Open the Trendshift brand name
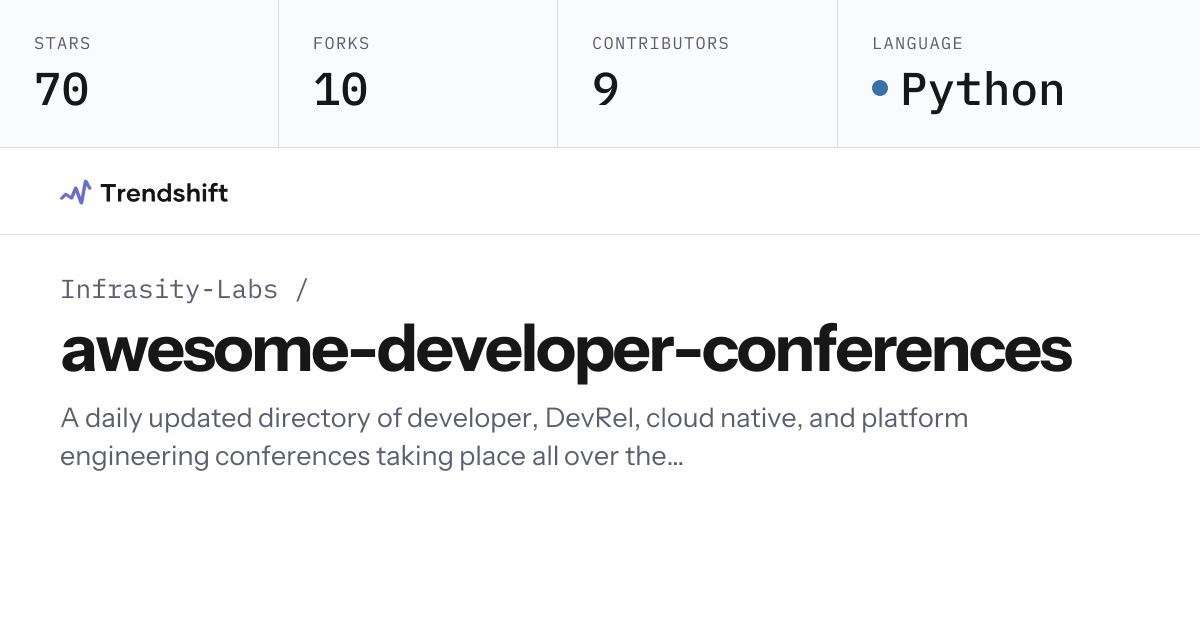1200x630 pixels. pos(164,193)
